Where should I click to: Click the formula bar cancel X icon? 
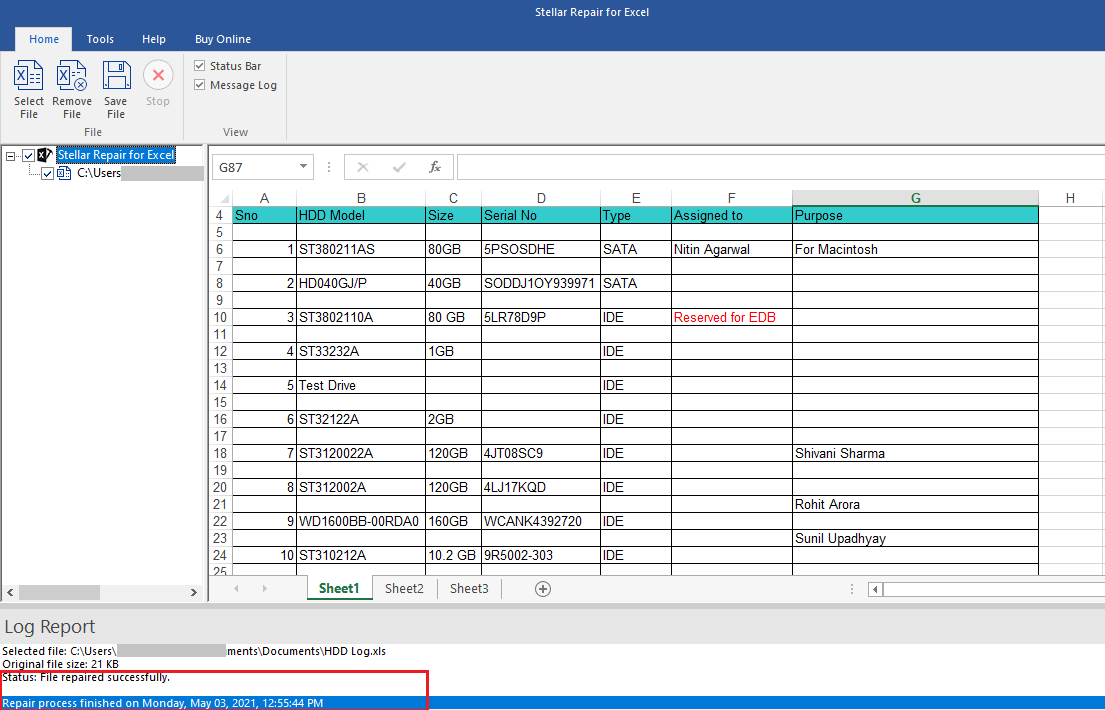(363, 167)
